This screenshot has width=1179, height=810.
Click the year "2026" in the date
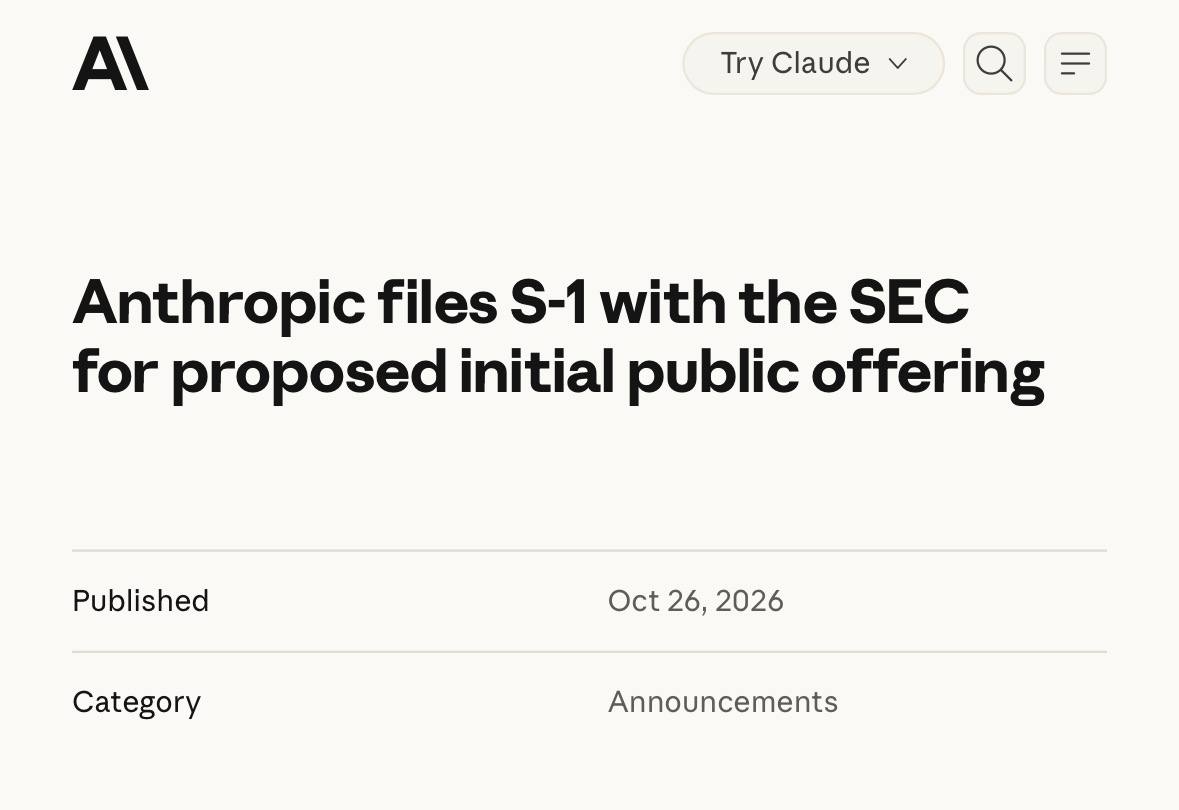point(749,601)
